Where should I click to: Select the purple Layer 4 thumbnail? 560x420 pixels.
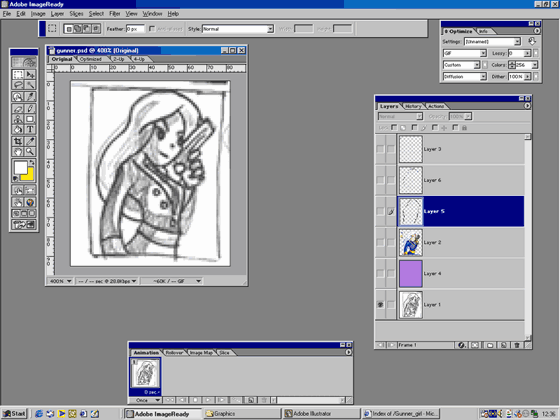point(411,274)
